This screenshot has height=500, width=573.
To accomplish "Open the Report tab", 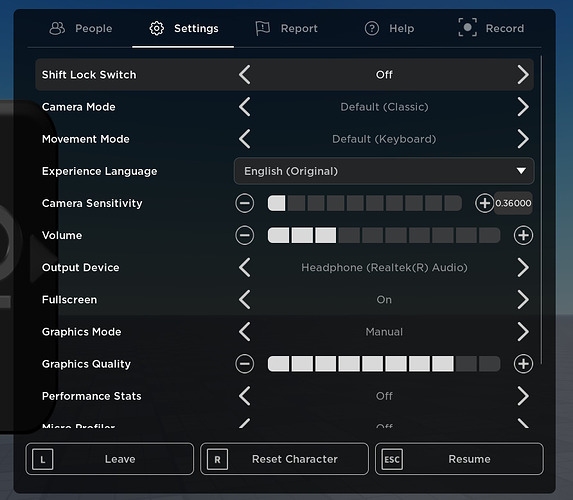I will [x=286, y=29].
